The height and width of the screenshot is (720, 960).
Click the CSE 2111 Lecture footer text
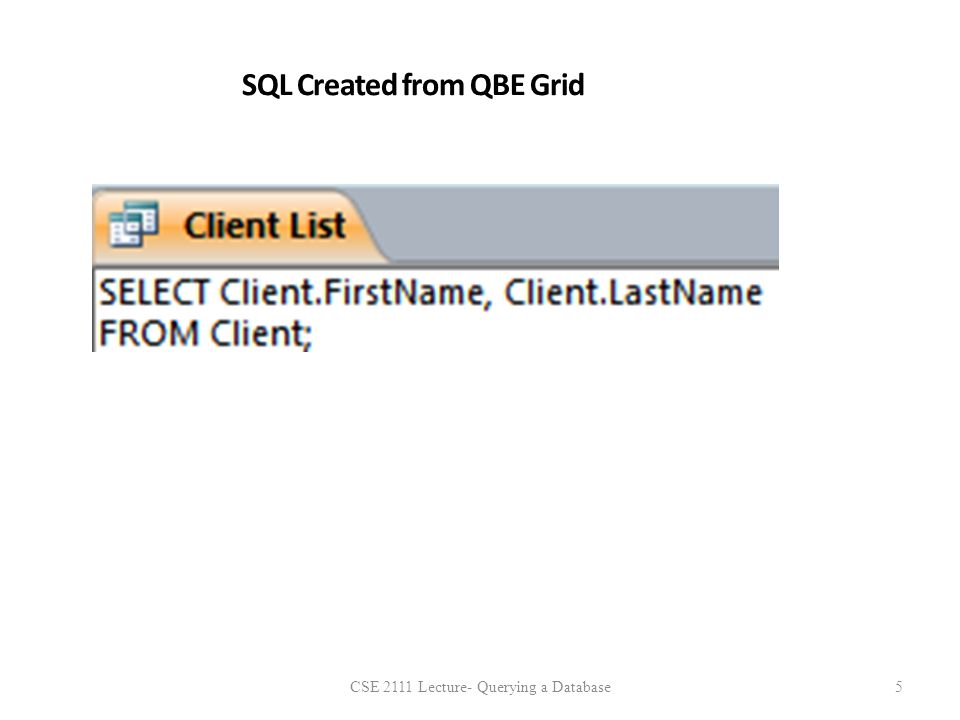[480, 687]
